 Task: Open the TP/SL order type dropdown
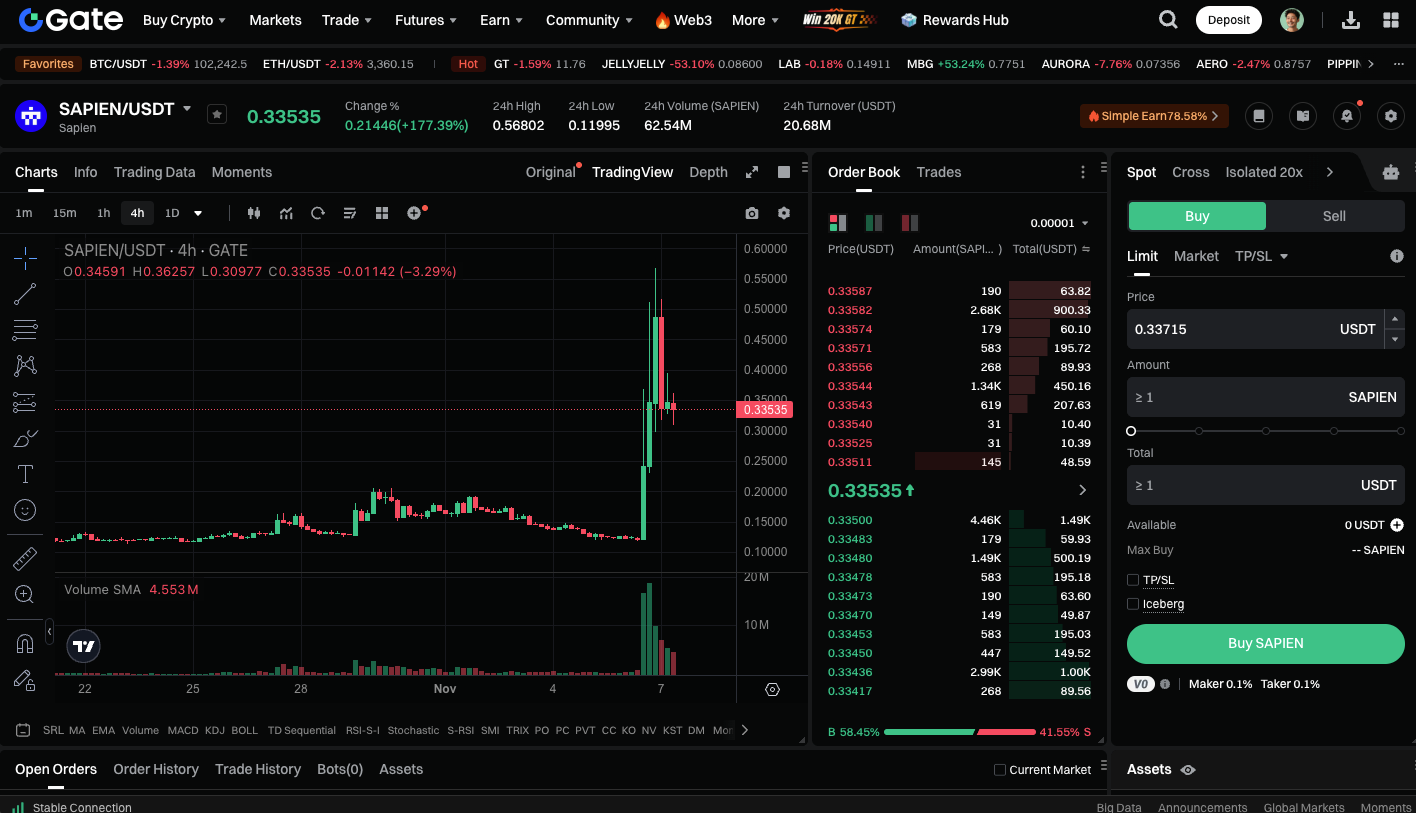pyautogui.click(x=1261, y=256)
